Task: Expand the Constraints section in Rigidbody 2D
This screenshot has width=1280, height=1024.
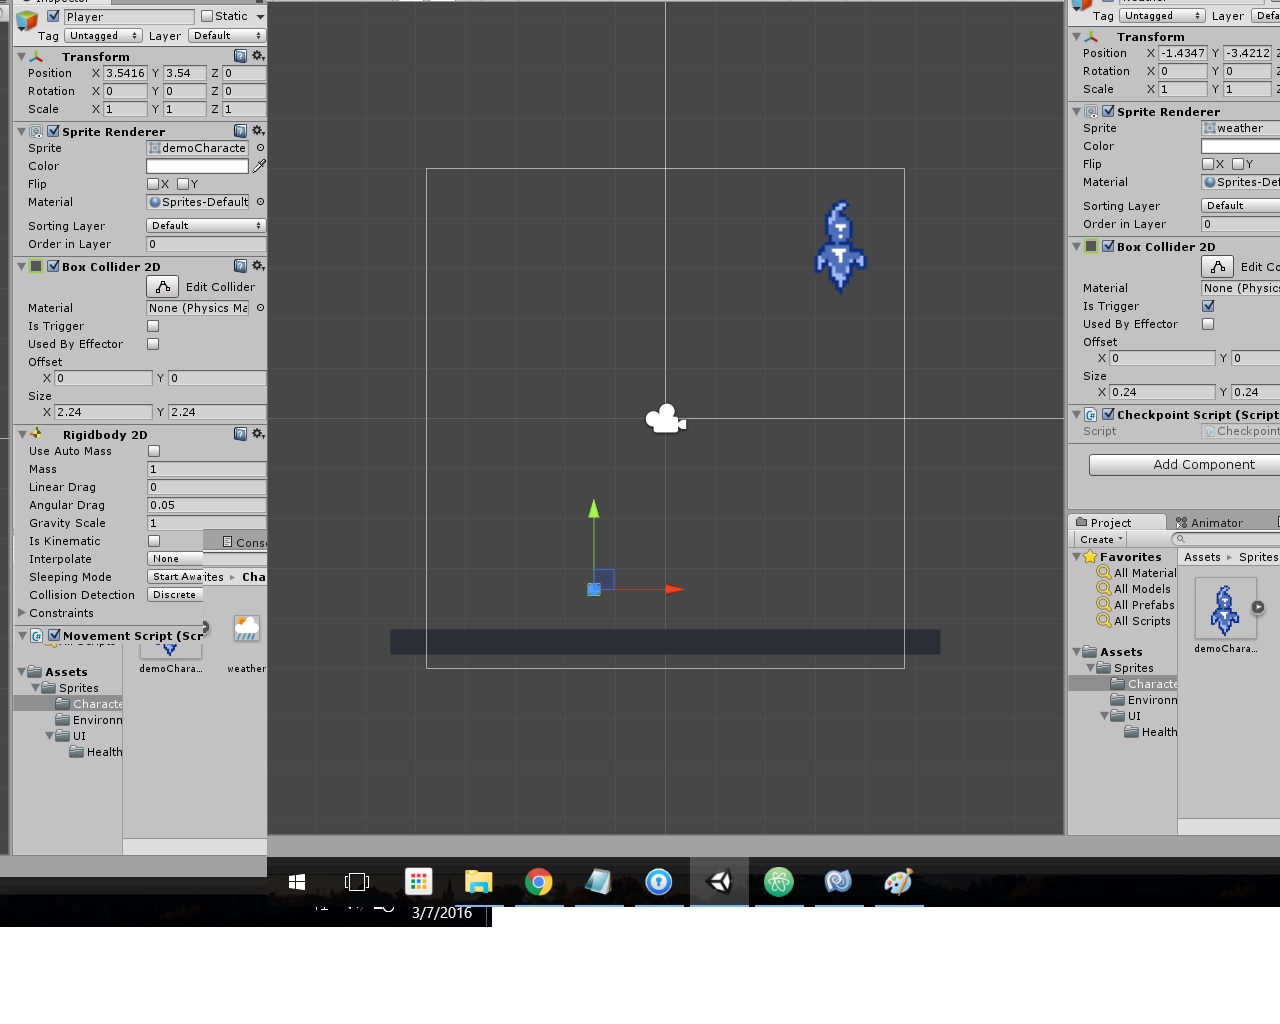Action: point(22,613)
